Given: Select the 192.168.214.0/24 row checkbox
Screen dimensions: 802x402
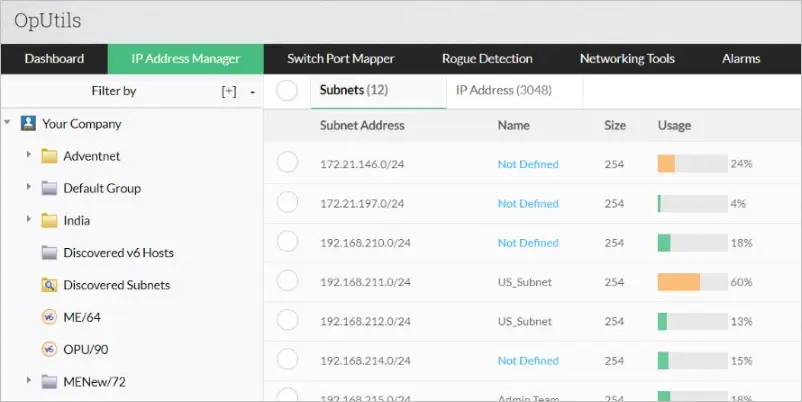Looking at the screenshot, I should pos(287,359).
